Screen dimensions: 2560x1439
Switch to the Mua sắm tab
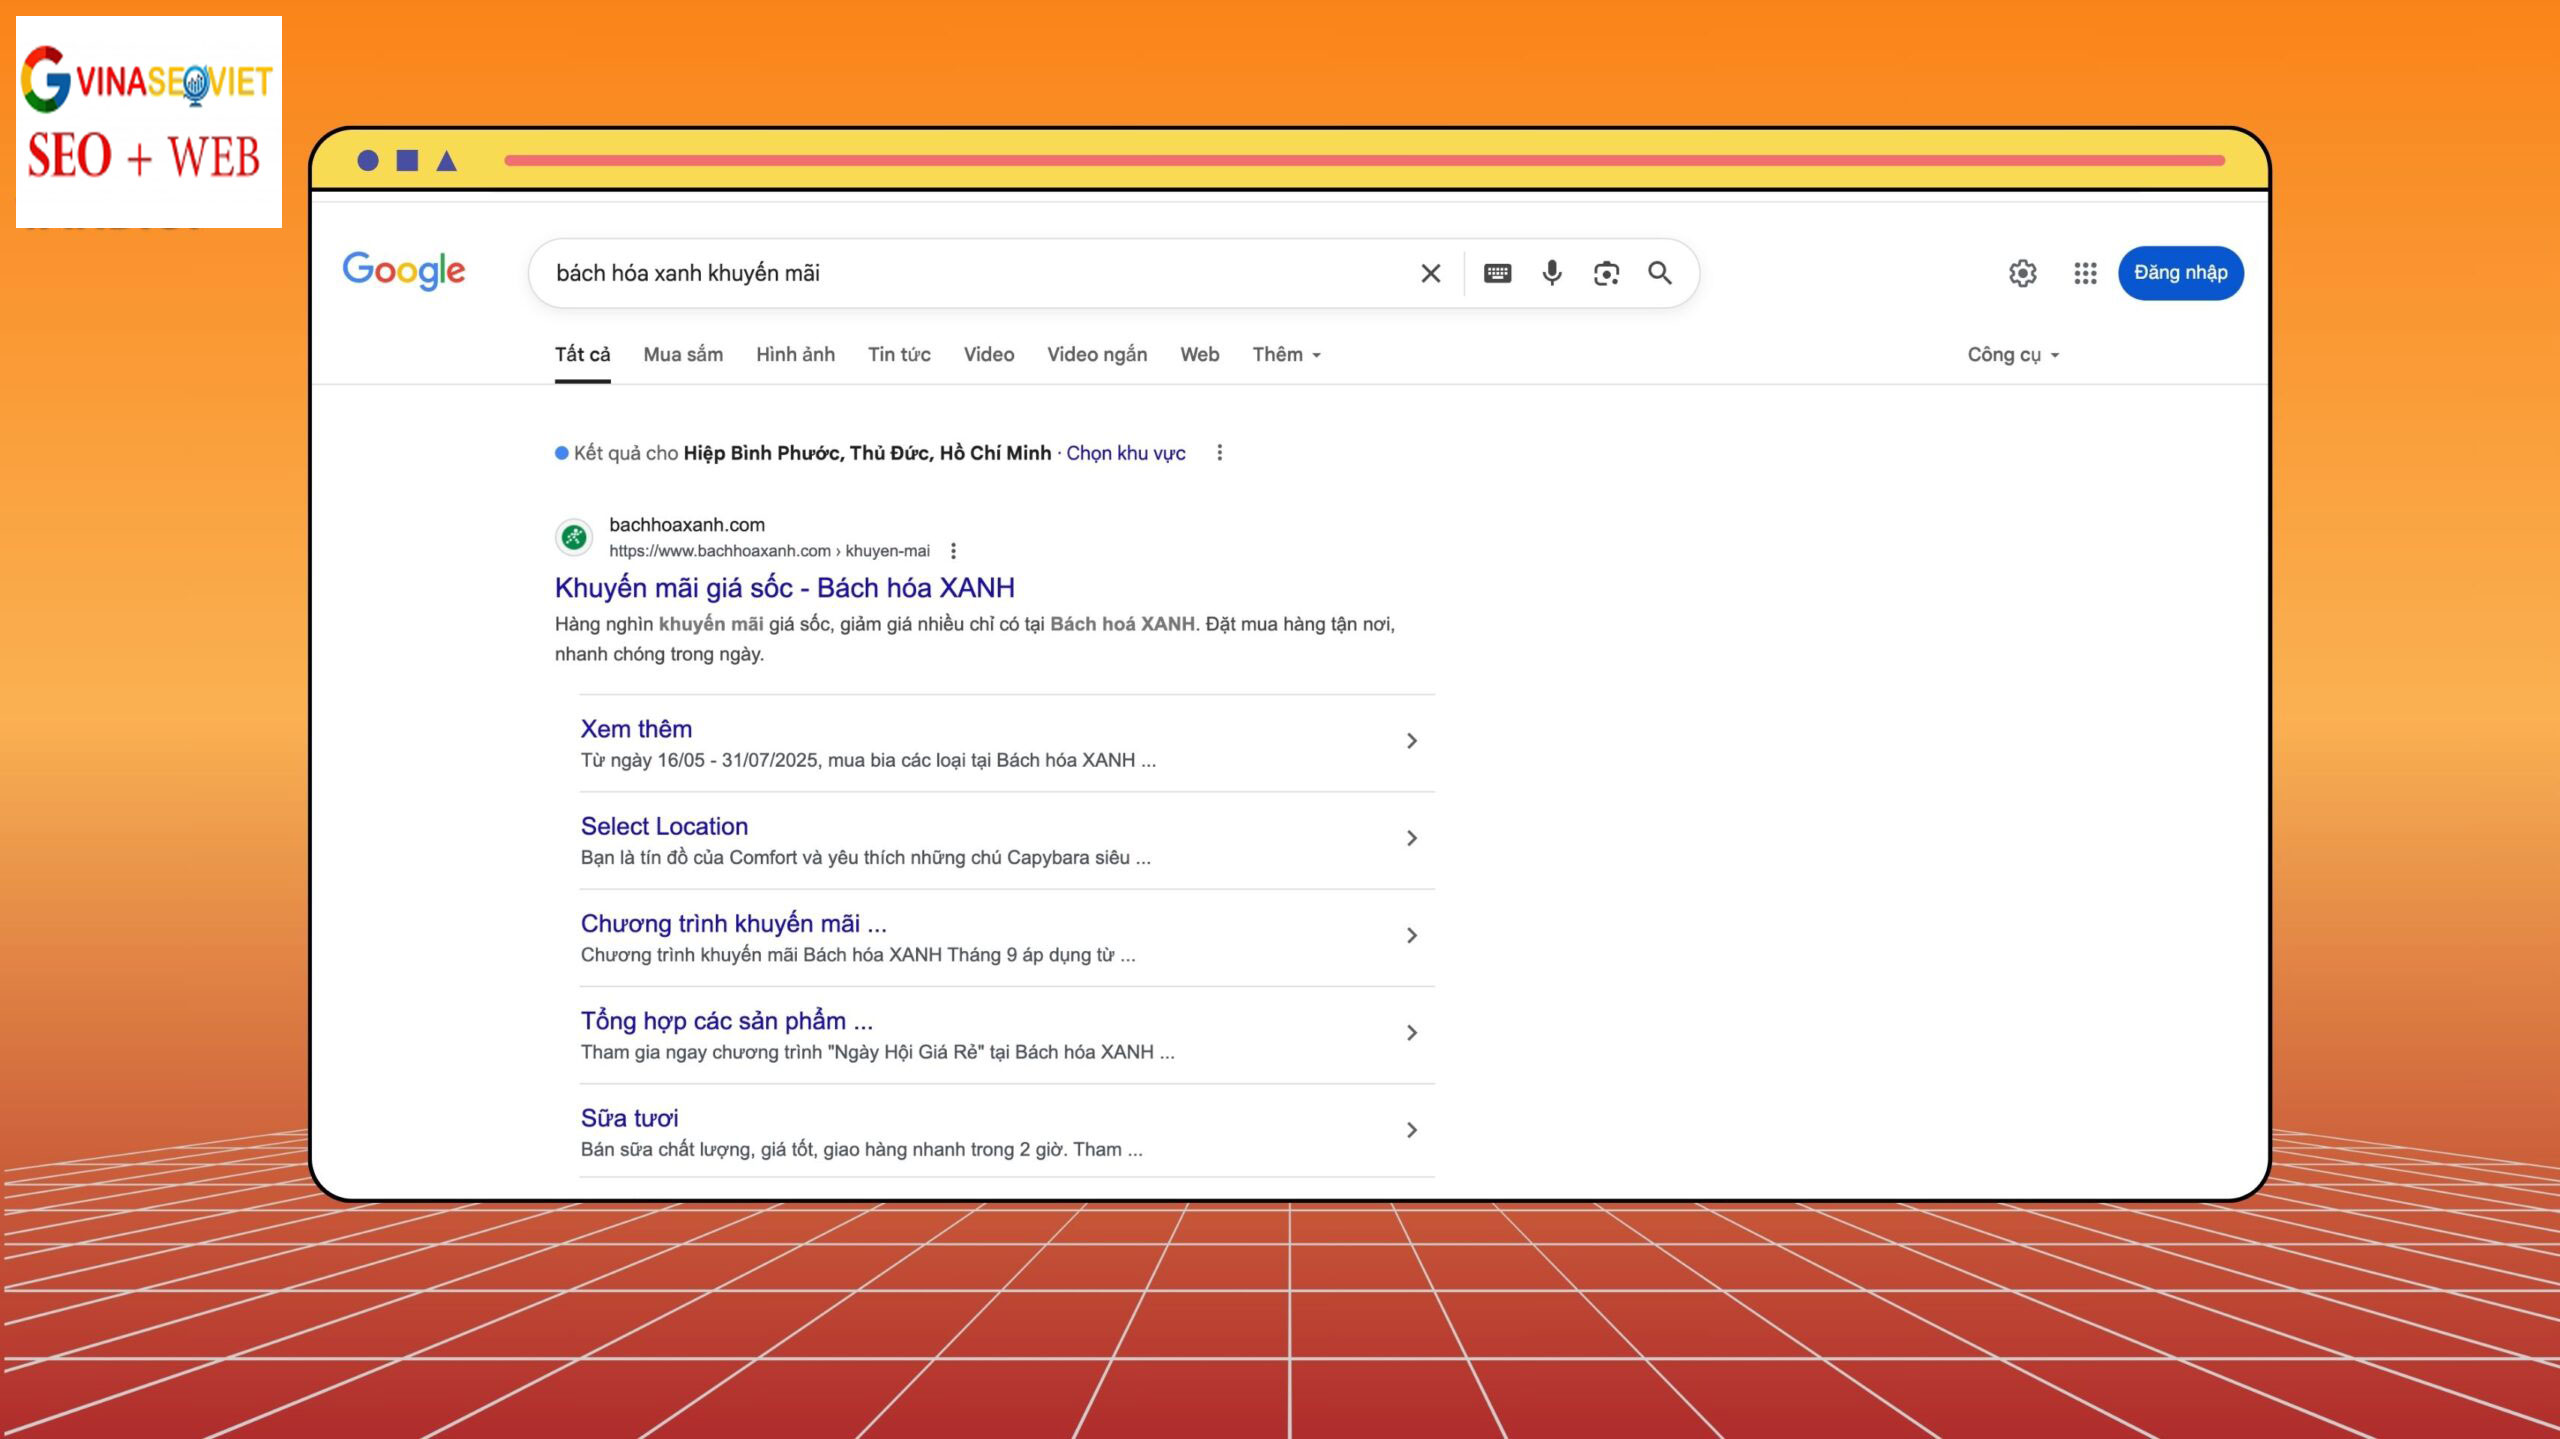tap(683, 355)
